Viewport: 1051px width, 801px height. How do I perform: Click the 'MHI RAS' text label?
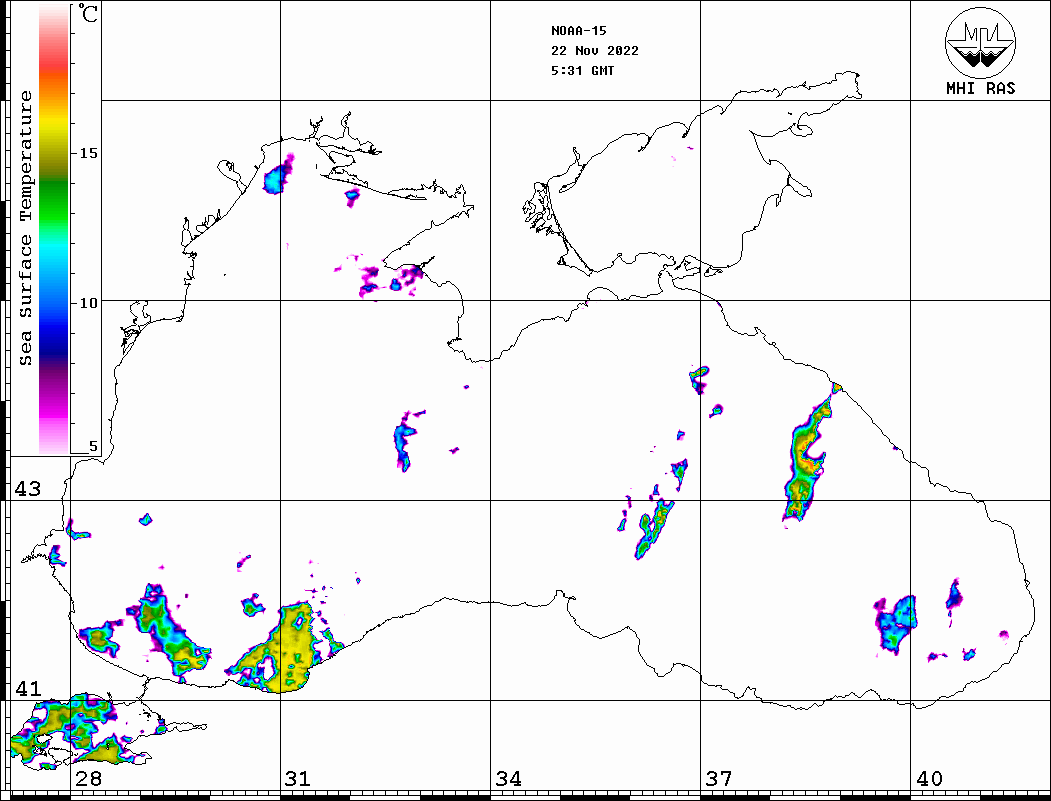(x=981, y=88)
